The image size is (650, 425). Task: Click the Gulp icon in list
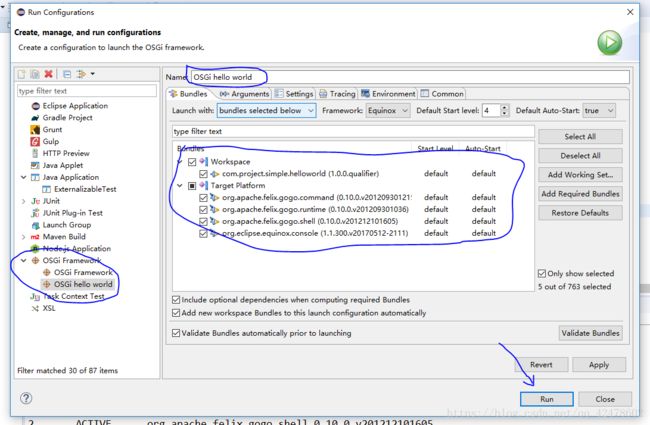(35, 141)
